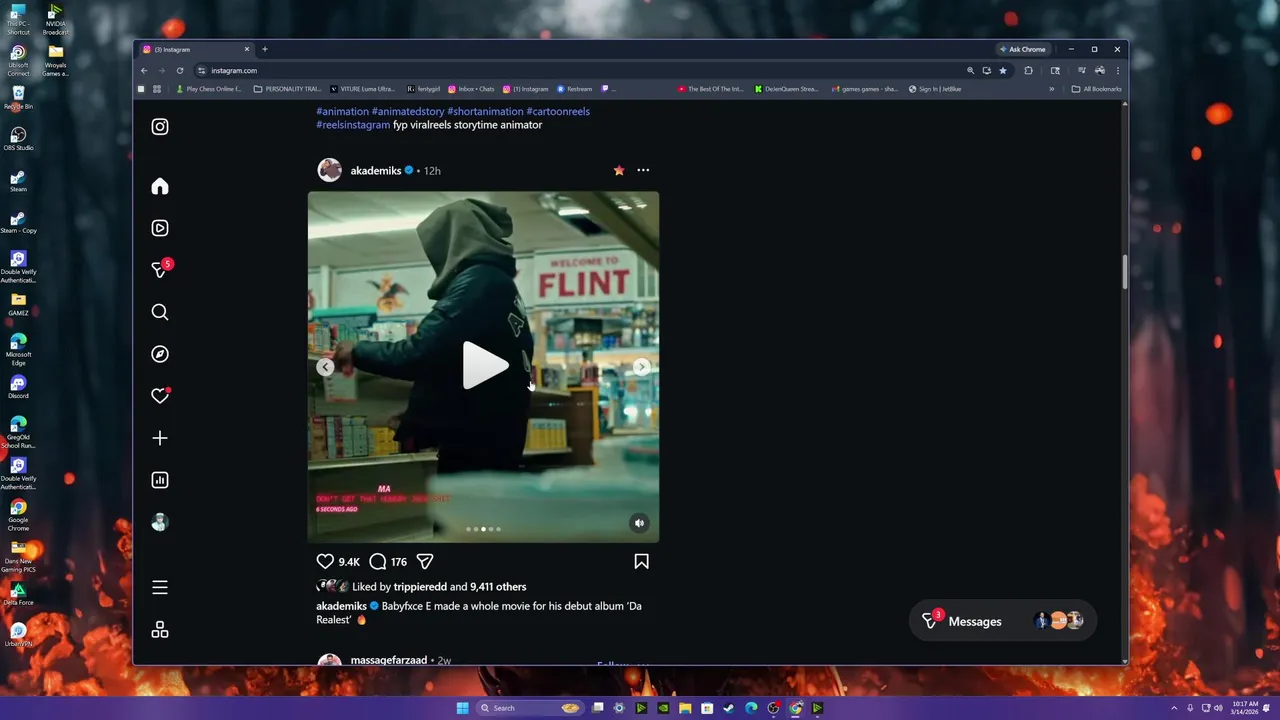This screenshot has height=720, width=1280.
Task: Open the #reelsinstagram hashtag
Action: tap(353, 125)
